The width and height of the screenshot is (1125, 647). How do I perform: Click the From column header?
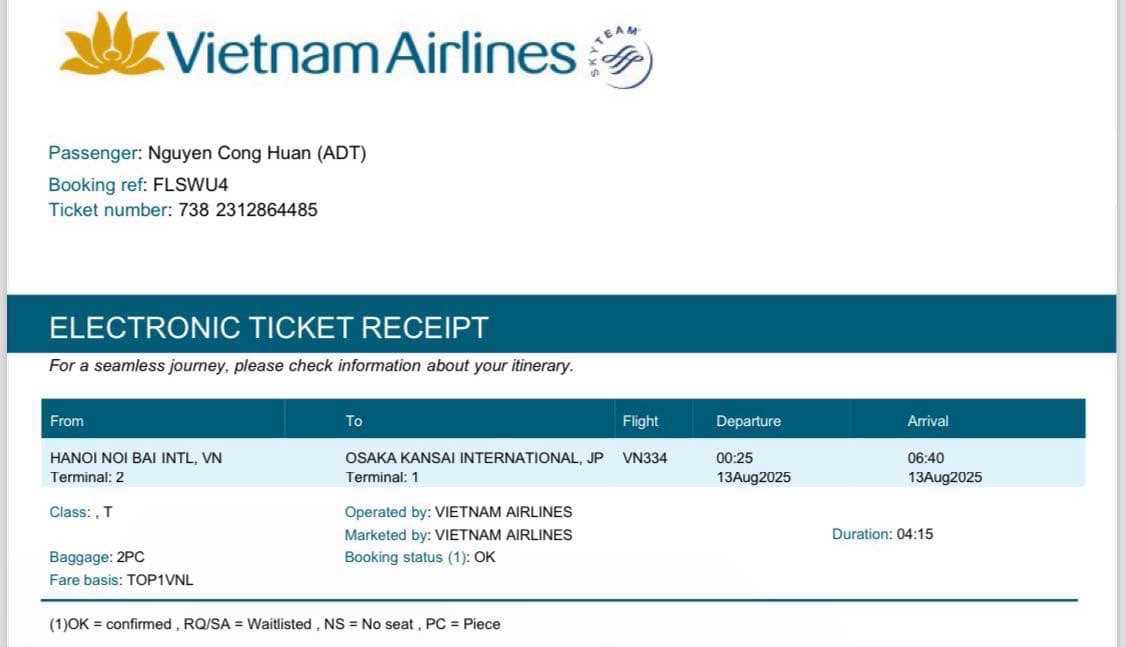(x=67, y=421)
